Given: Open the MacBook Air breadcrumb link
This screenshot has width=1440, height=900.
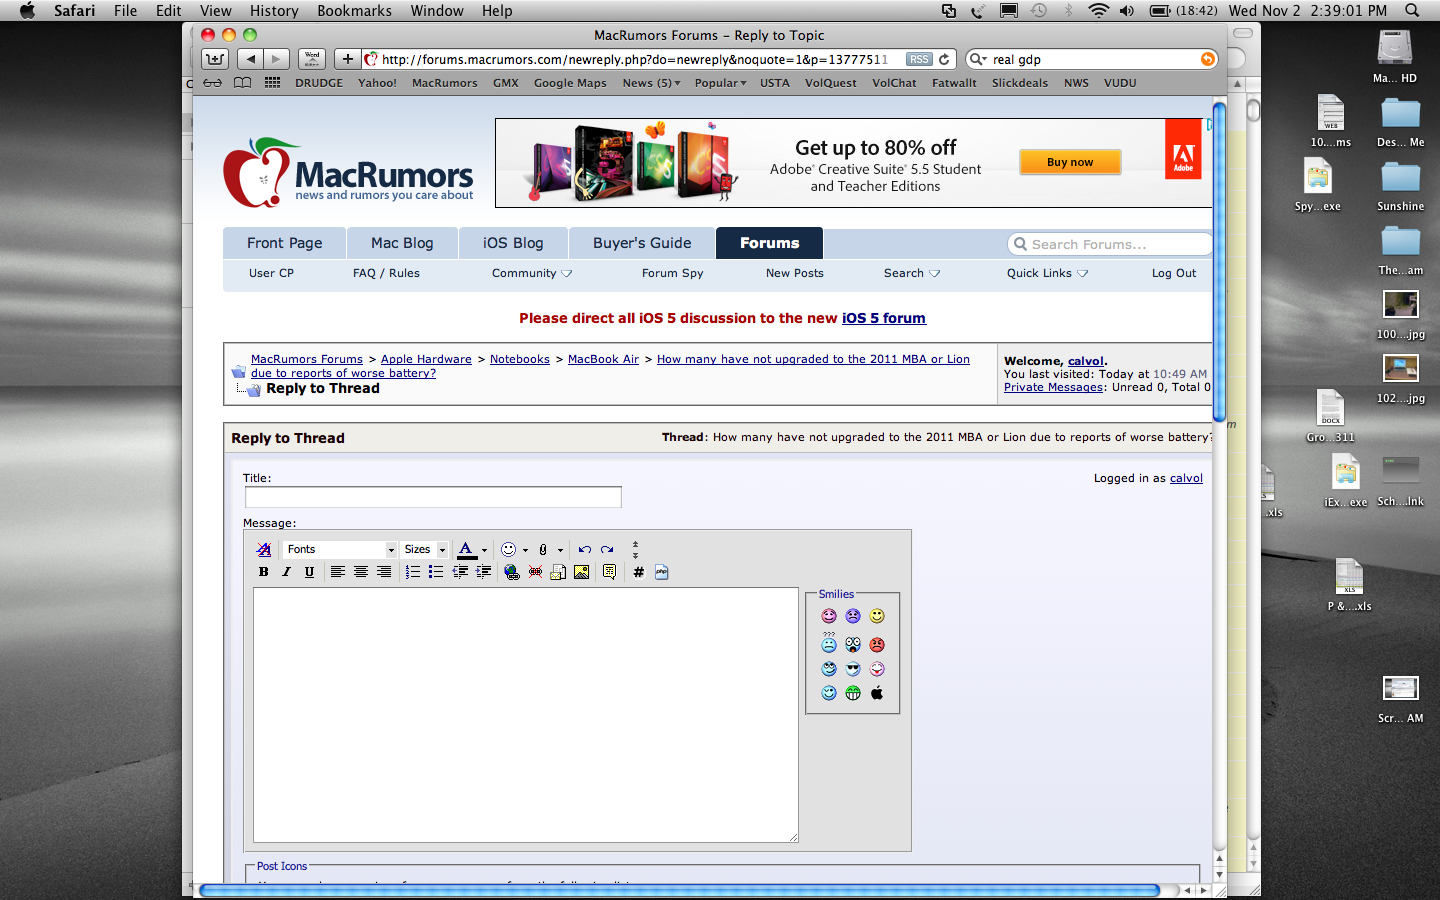Looking at the screenshot, I should coord(603,359).
